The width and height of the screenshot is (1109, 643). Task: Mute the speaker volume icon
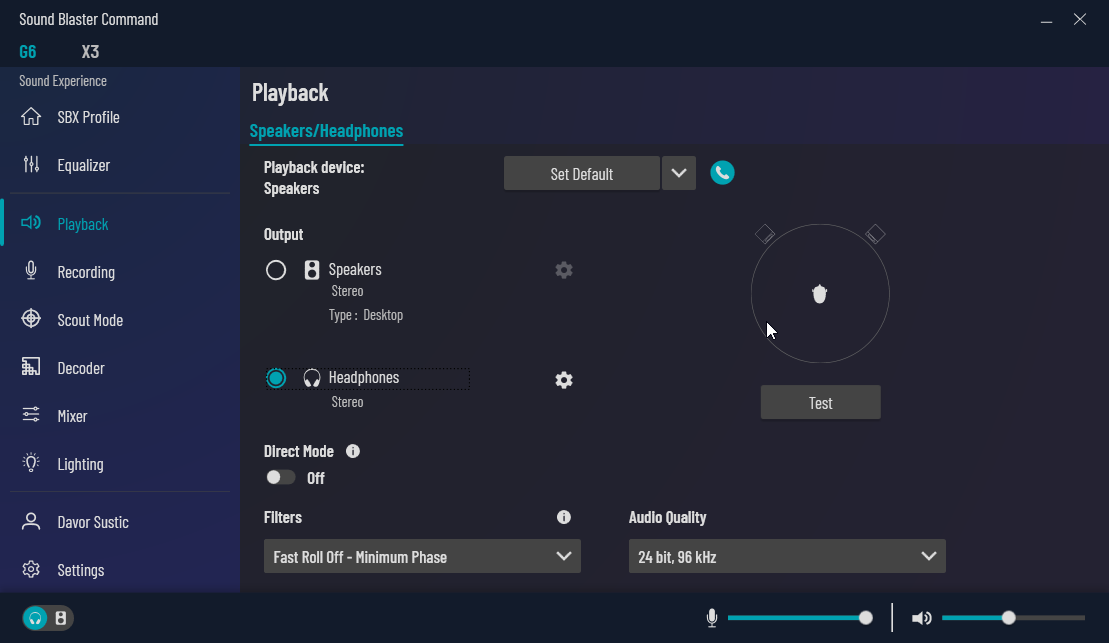click(922, 618)
